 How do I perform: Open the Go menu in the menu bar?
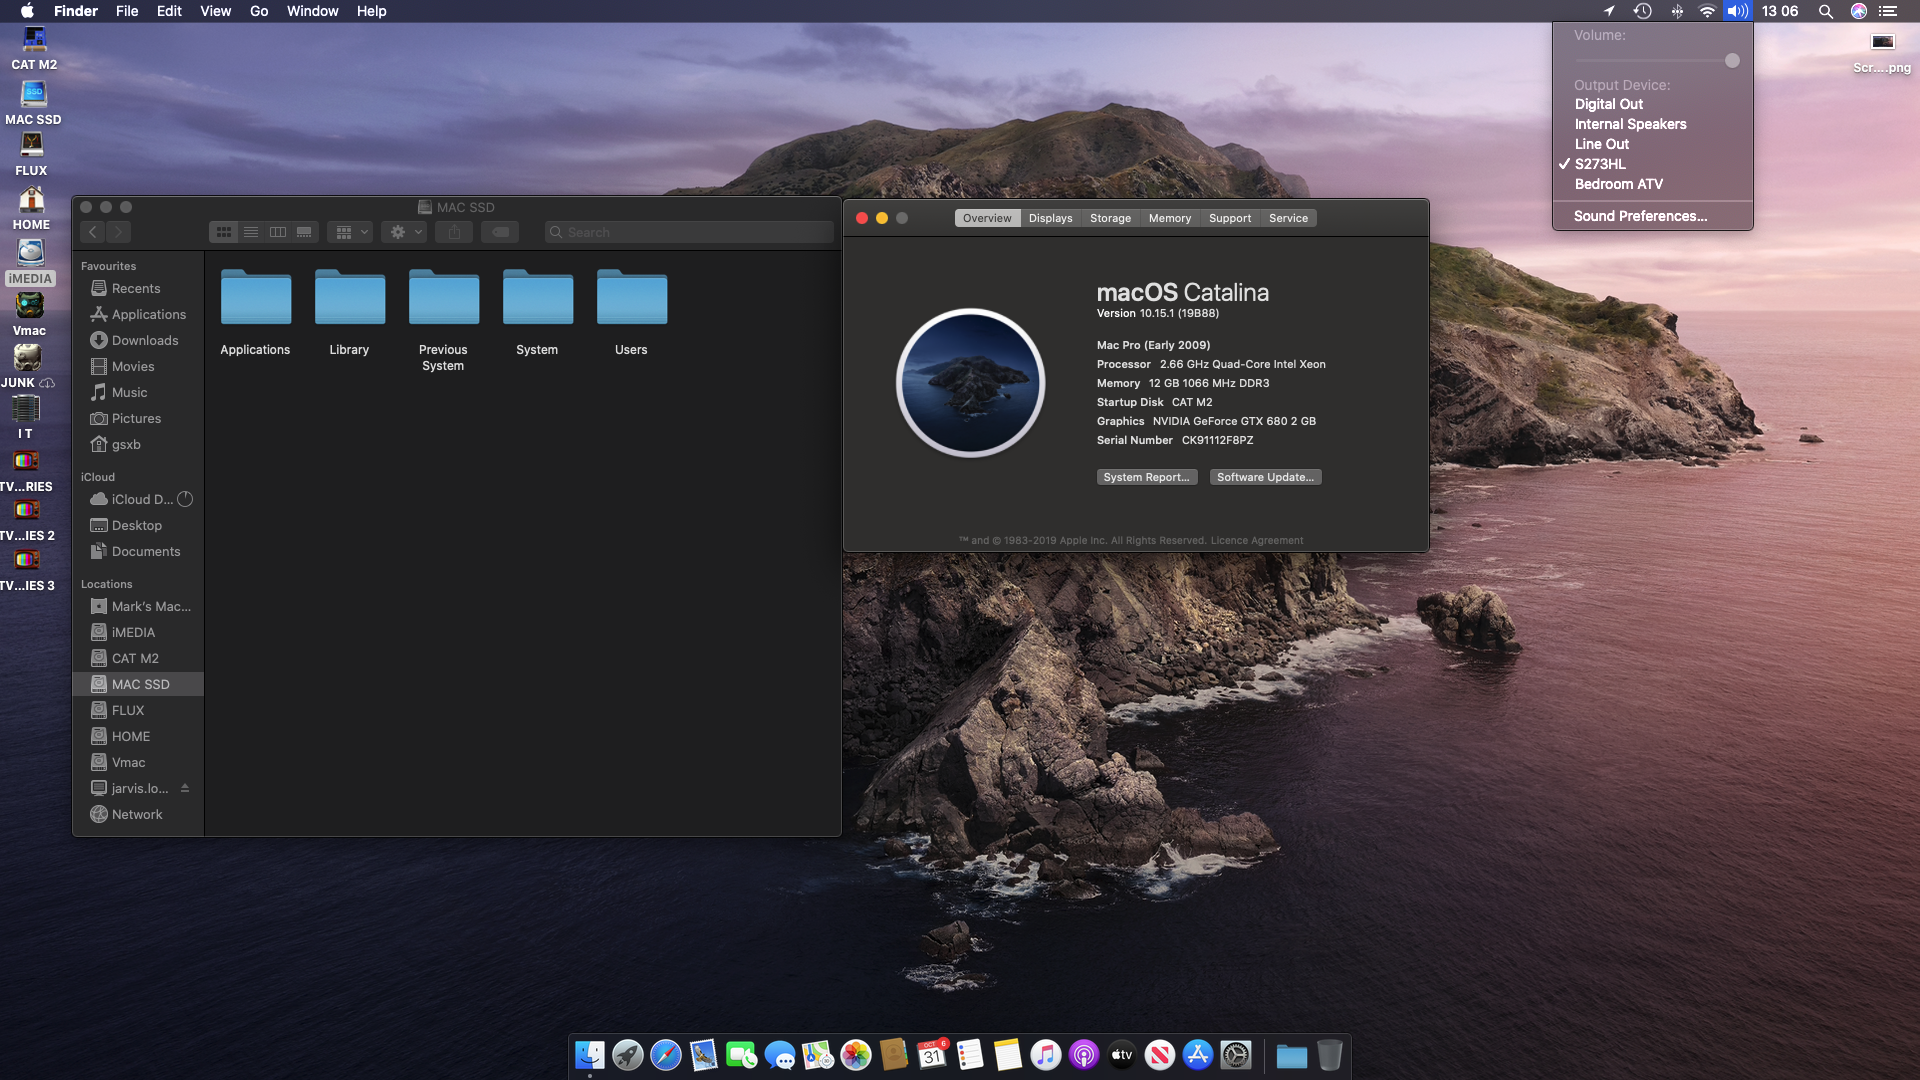click(x=259, y=11)
